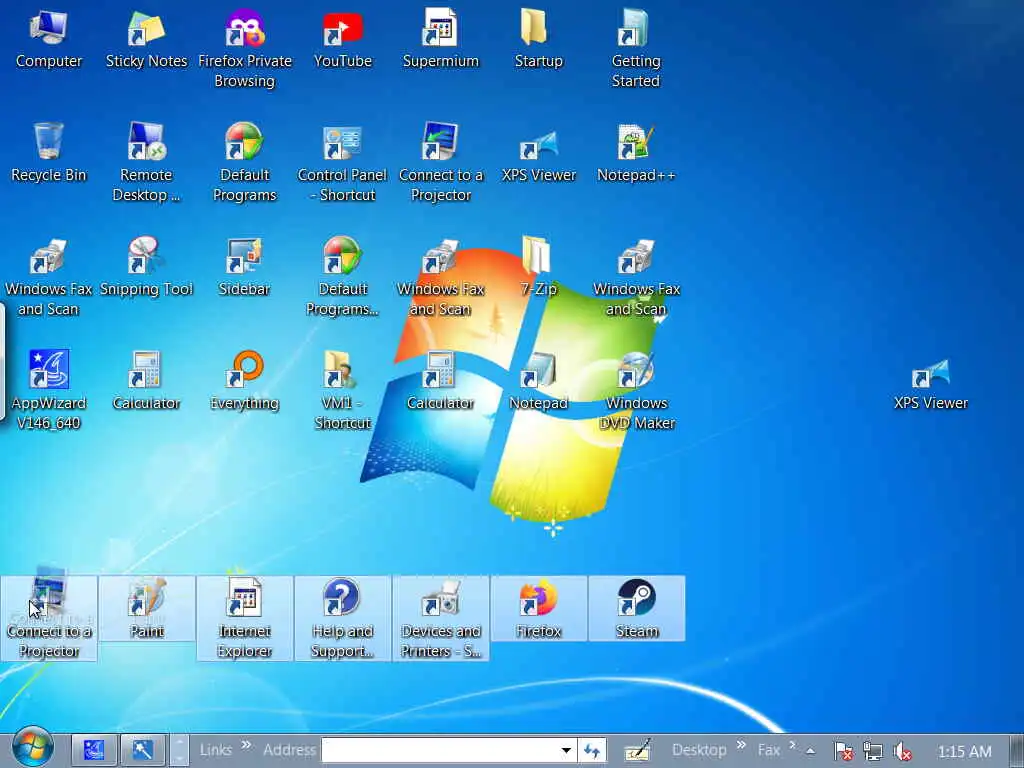Click the Address bar Go/refresh button
Viewport: 1024px width, 768px height.
(592, 750)
